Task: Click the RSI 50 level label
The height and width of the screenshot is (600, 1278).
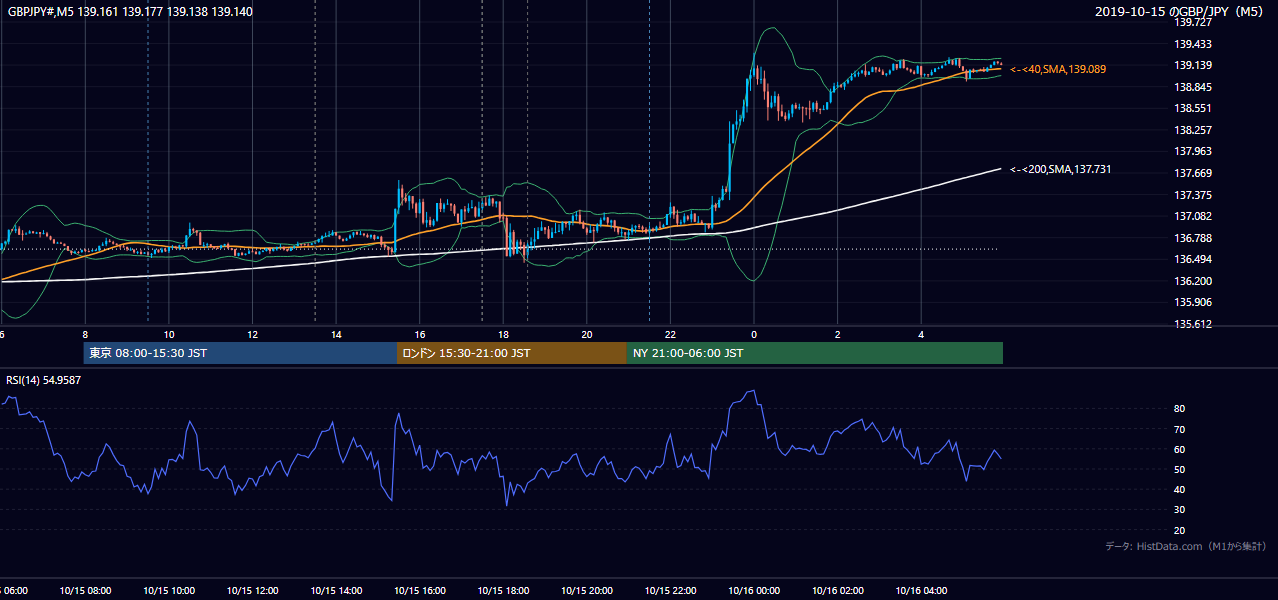Action: pos(1180,469)
